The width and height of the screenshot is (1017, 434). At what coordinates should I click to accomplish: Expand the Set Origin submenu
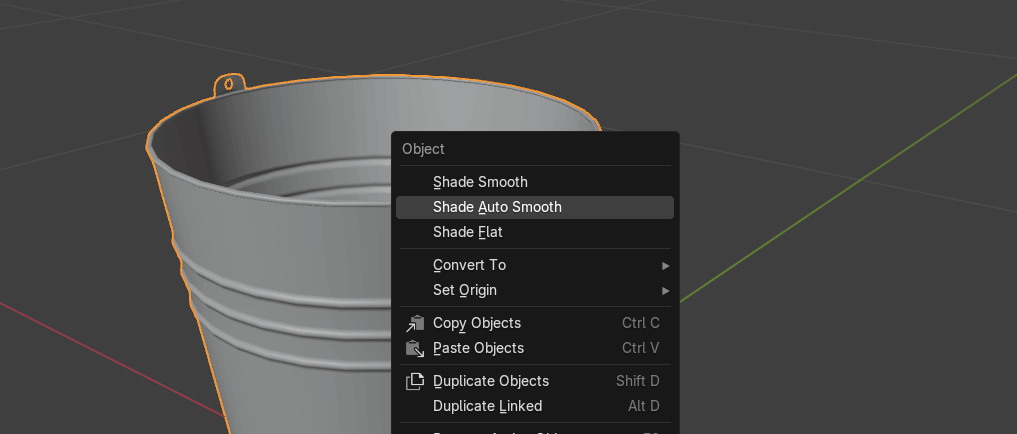[464, 290]
